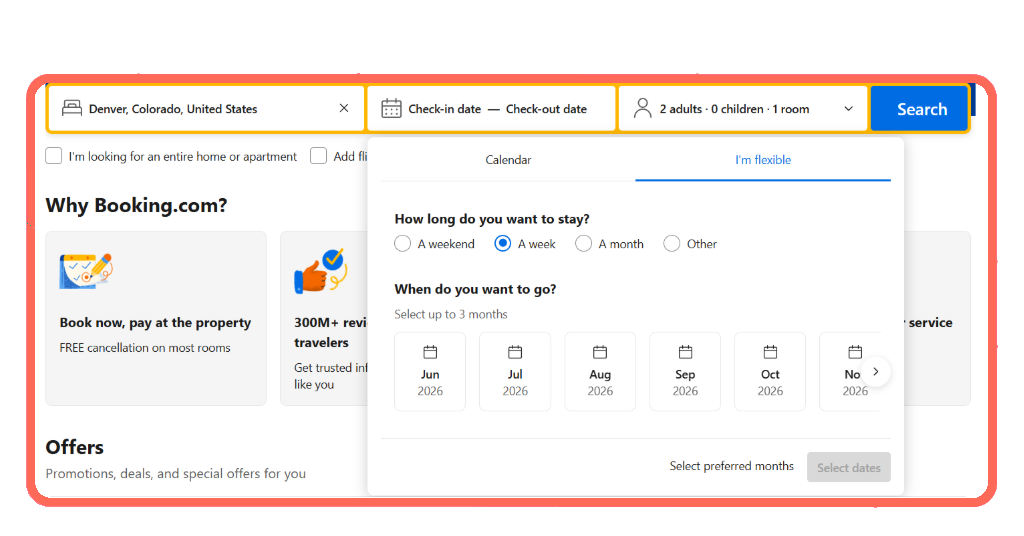
Task: Click the blue Search button
Action: pos(921,109)
